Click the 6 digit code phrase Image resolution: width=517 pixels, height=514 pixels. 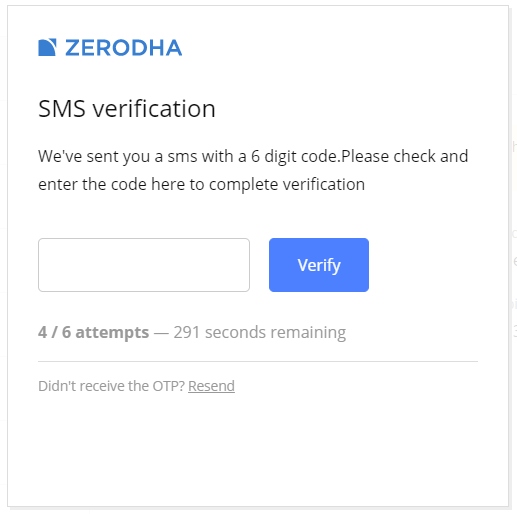[293, 156]
